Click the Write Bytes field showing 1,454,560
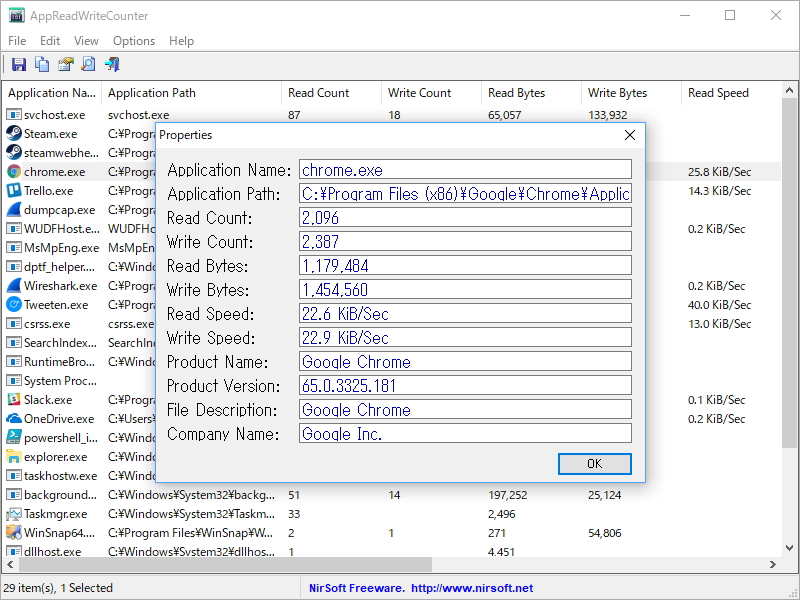 [465, 289]
